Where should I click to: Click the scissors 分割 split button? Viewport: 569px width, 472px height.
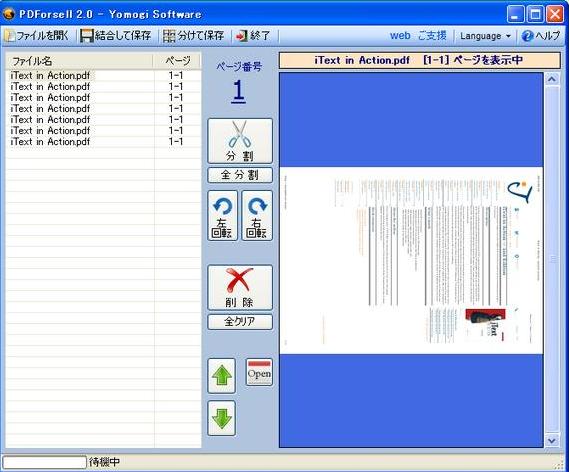240,141
